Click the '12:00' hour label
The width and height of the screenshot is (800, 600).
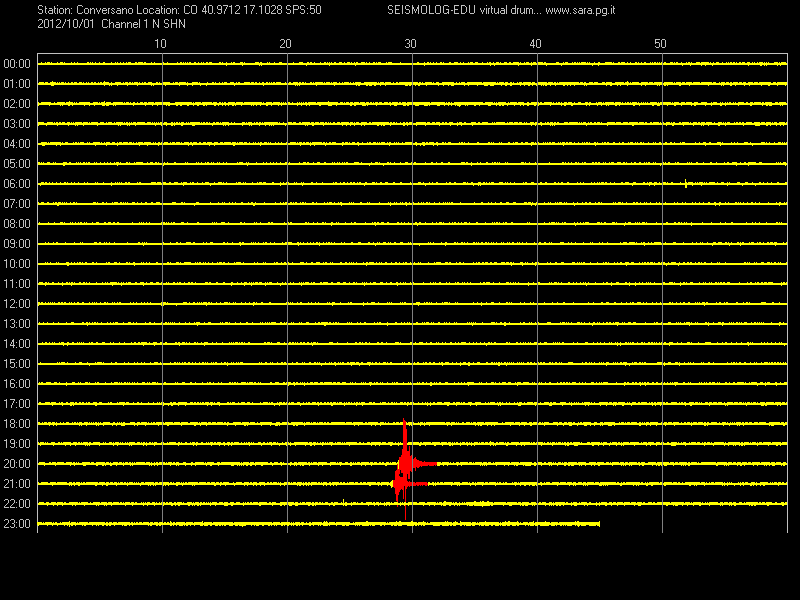coord(17,304)
